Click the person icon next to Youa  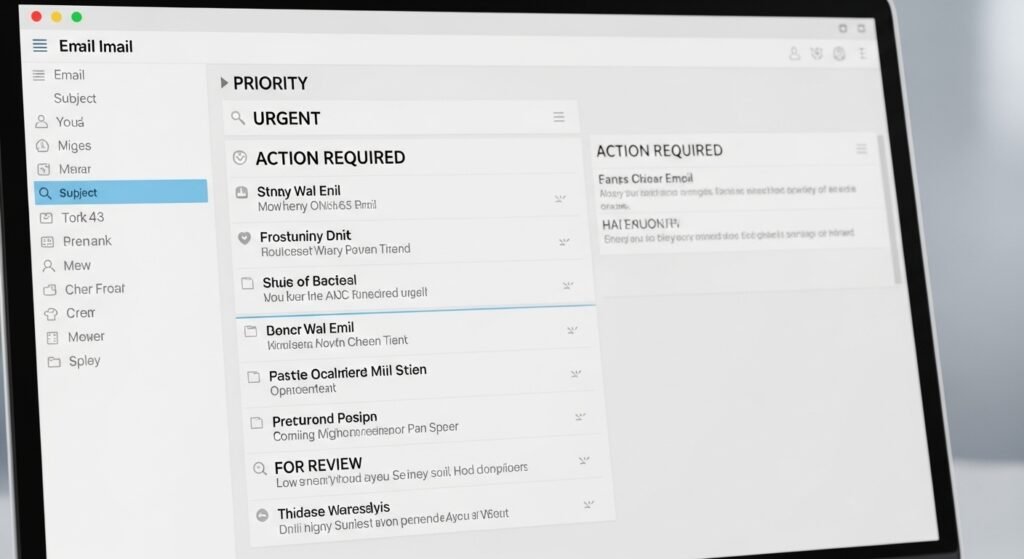[41, 122]
